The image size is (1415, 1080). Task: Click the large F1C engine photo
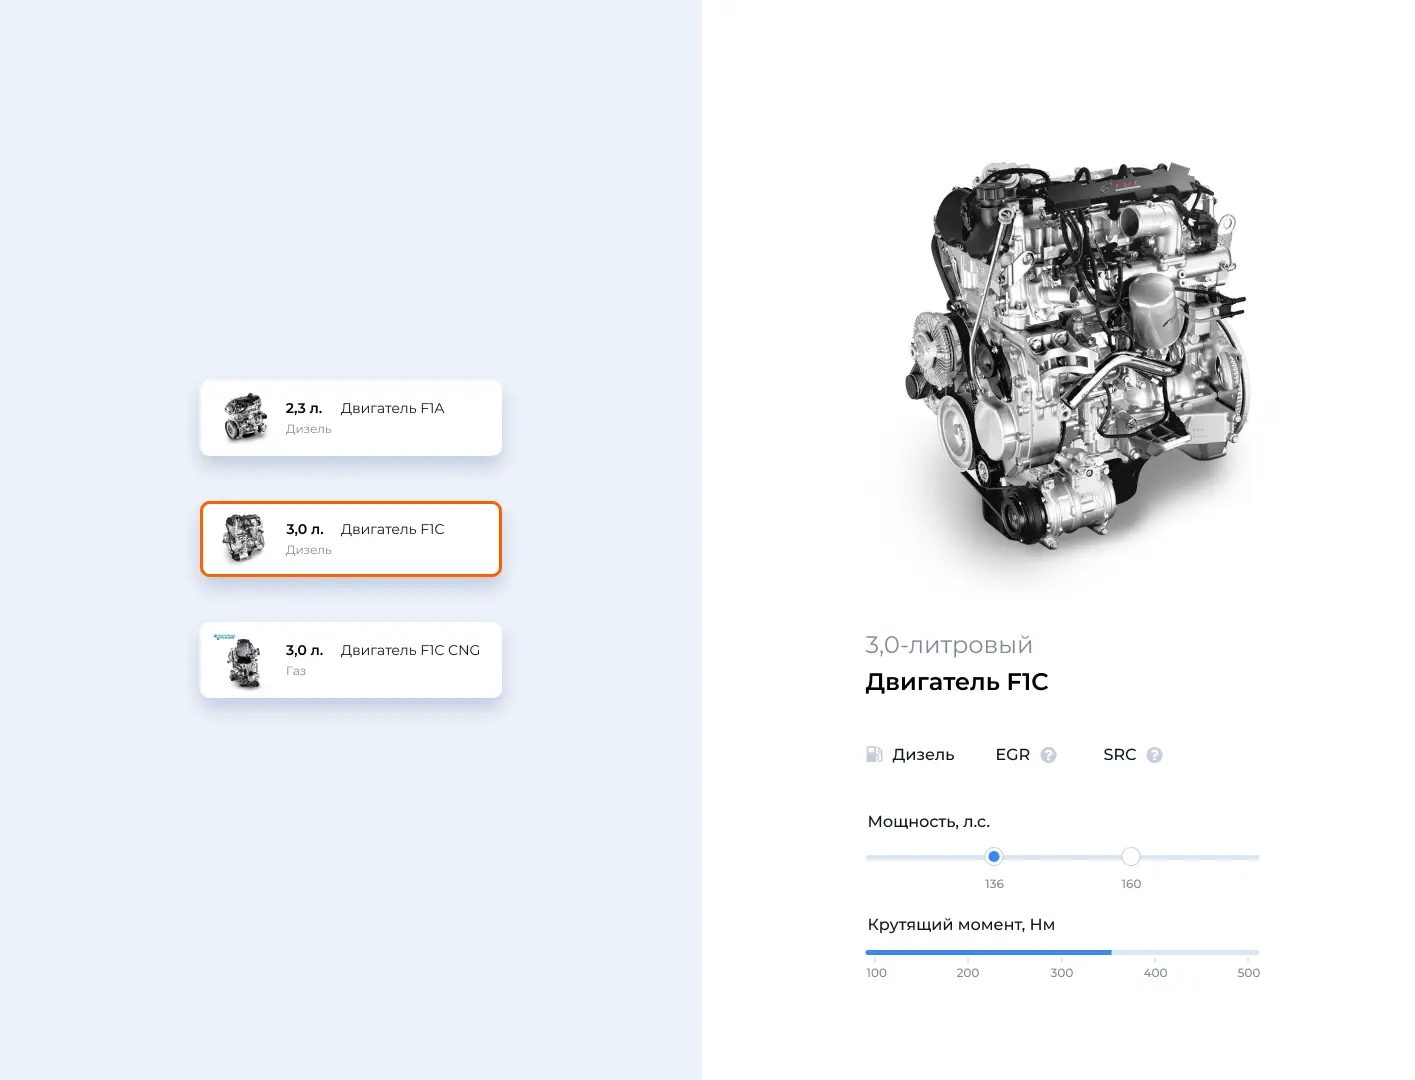1075,360
